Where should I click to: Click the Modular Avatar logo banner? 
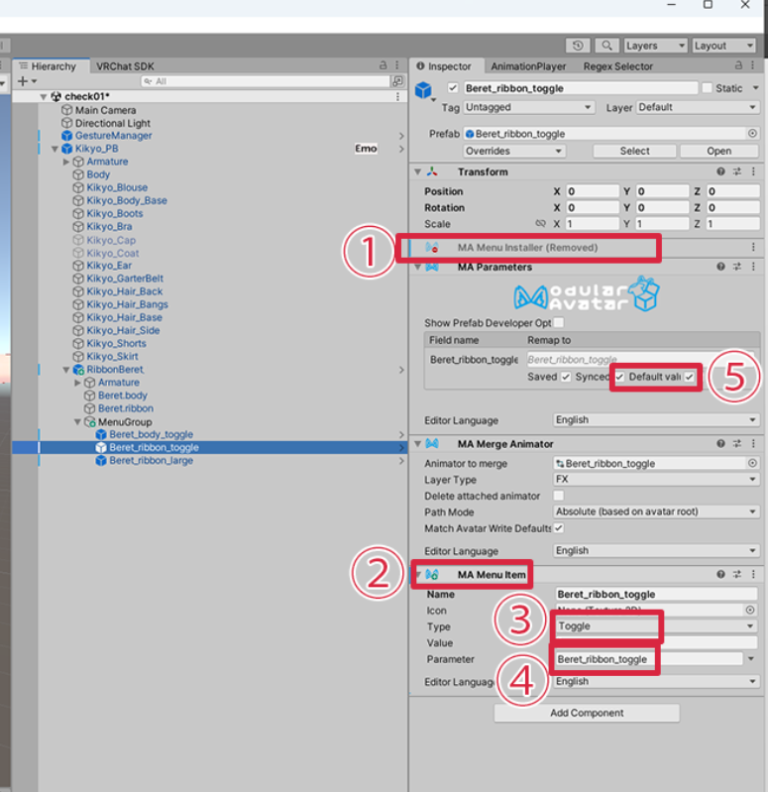click(587, 293)
